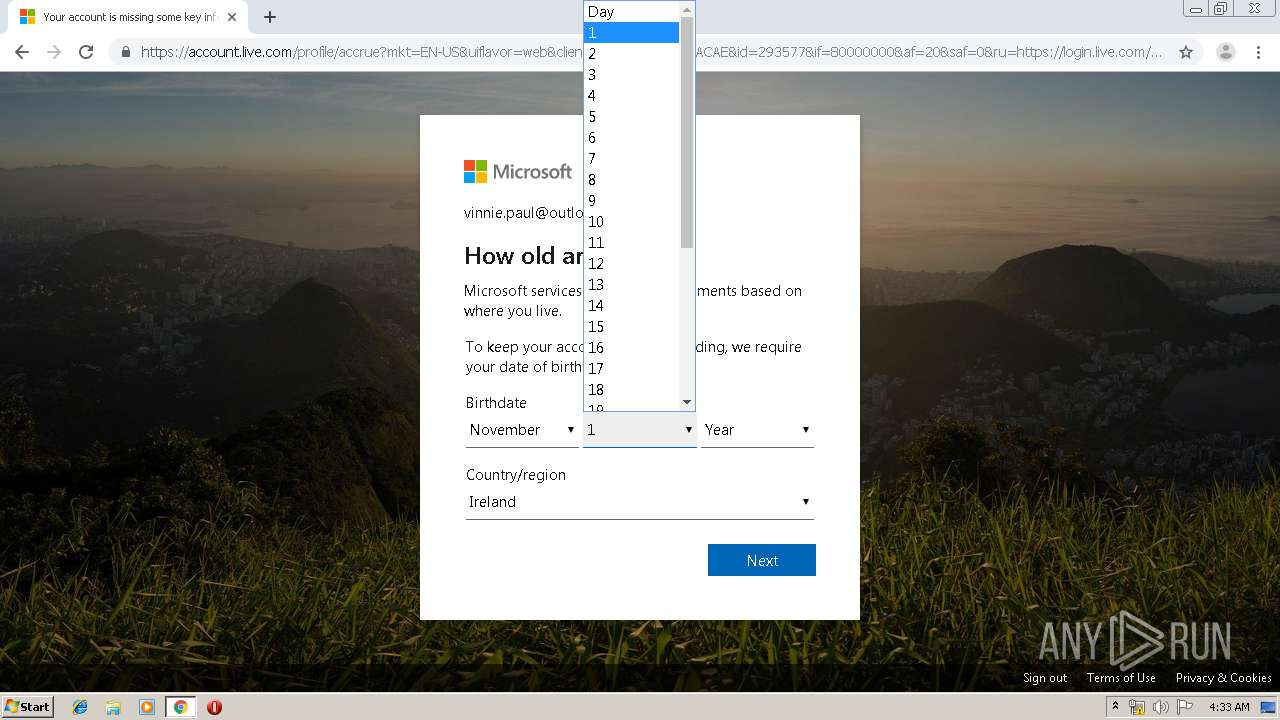Open File Explorer folder in taskbar
The image size is (1280, 720).
click(x=113, y=707)
